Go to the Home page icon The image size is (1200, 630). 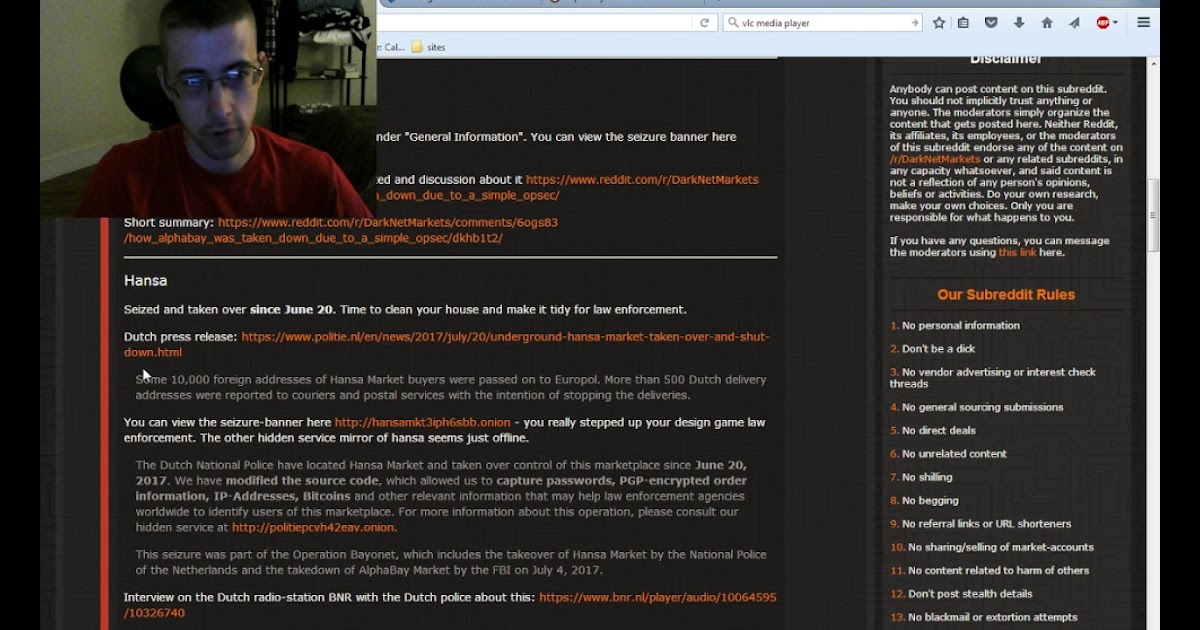click(1047, 22)
